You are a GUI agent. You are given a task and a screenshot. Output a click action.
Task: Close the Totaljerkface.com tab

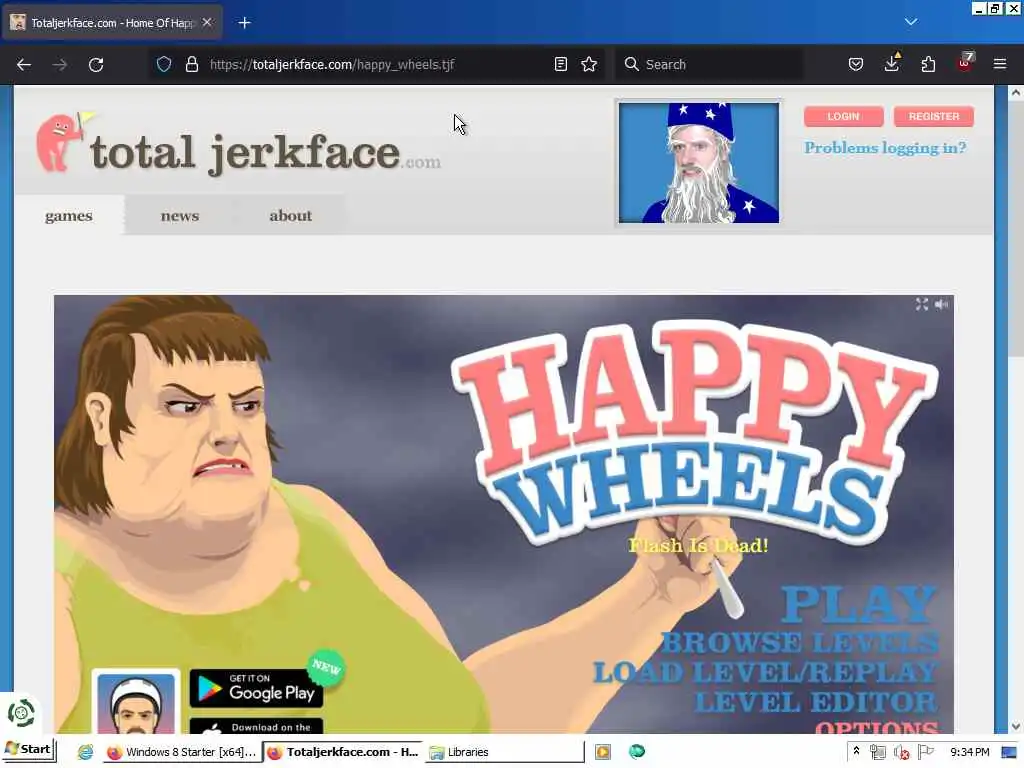point(207,22)
